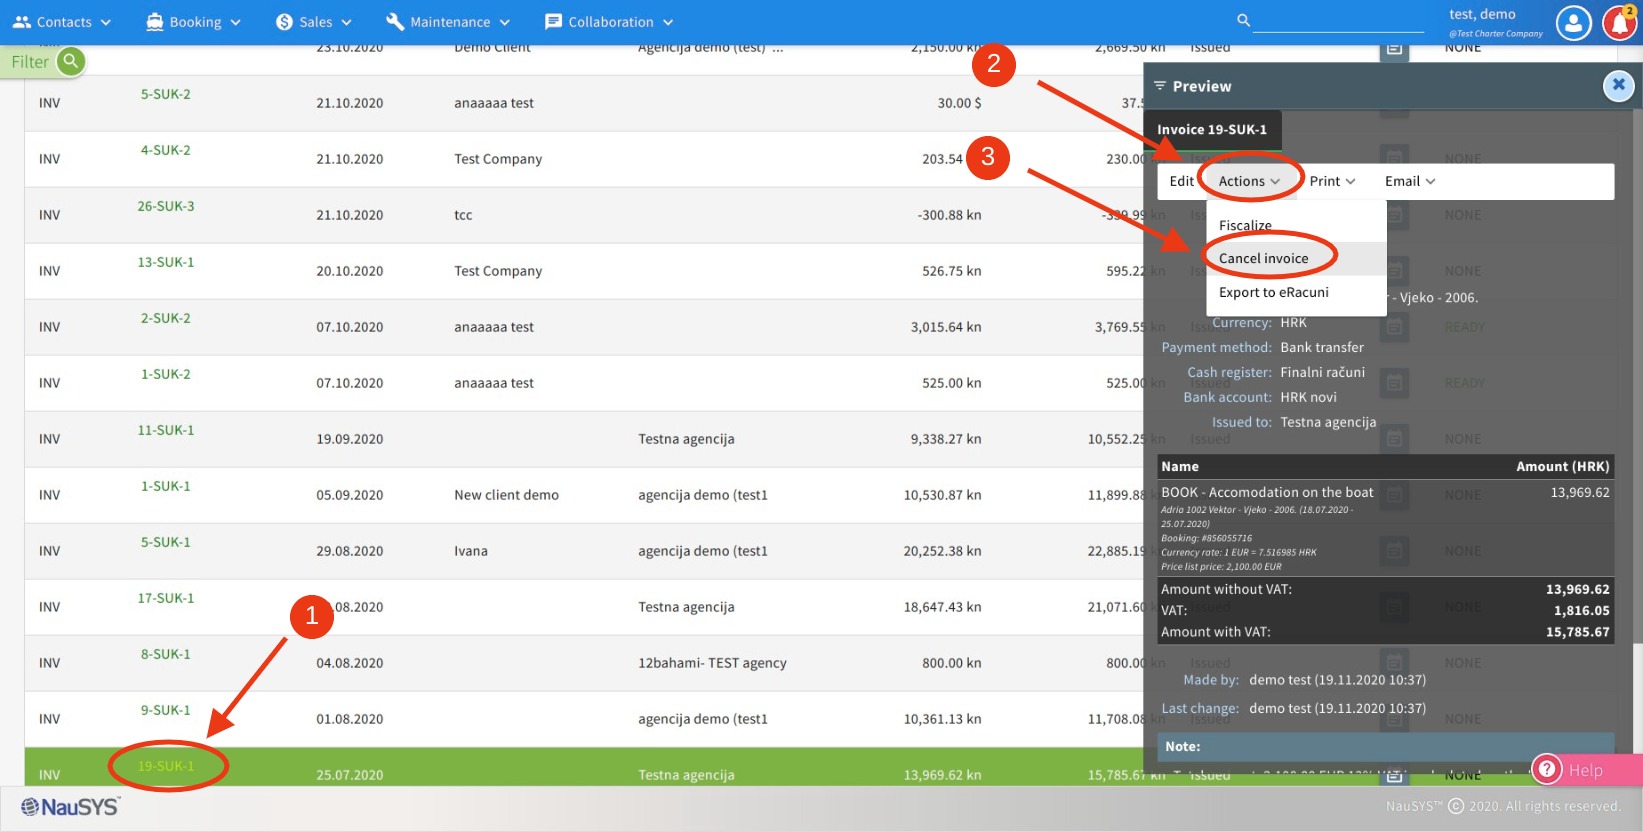Open invoice 8-SUK-1 link
The height and width of the screenshot is (832, 1643).
tap(165, 654)
